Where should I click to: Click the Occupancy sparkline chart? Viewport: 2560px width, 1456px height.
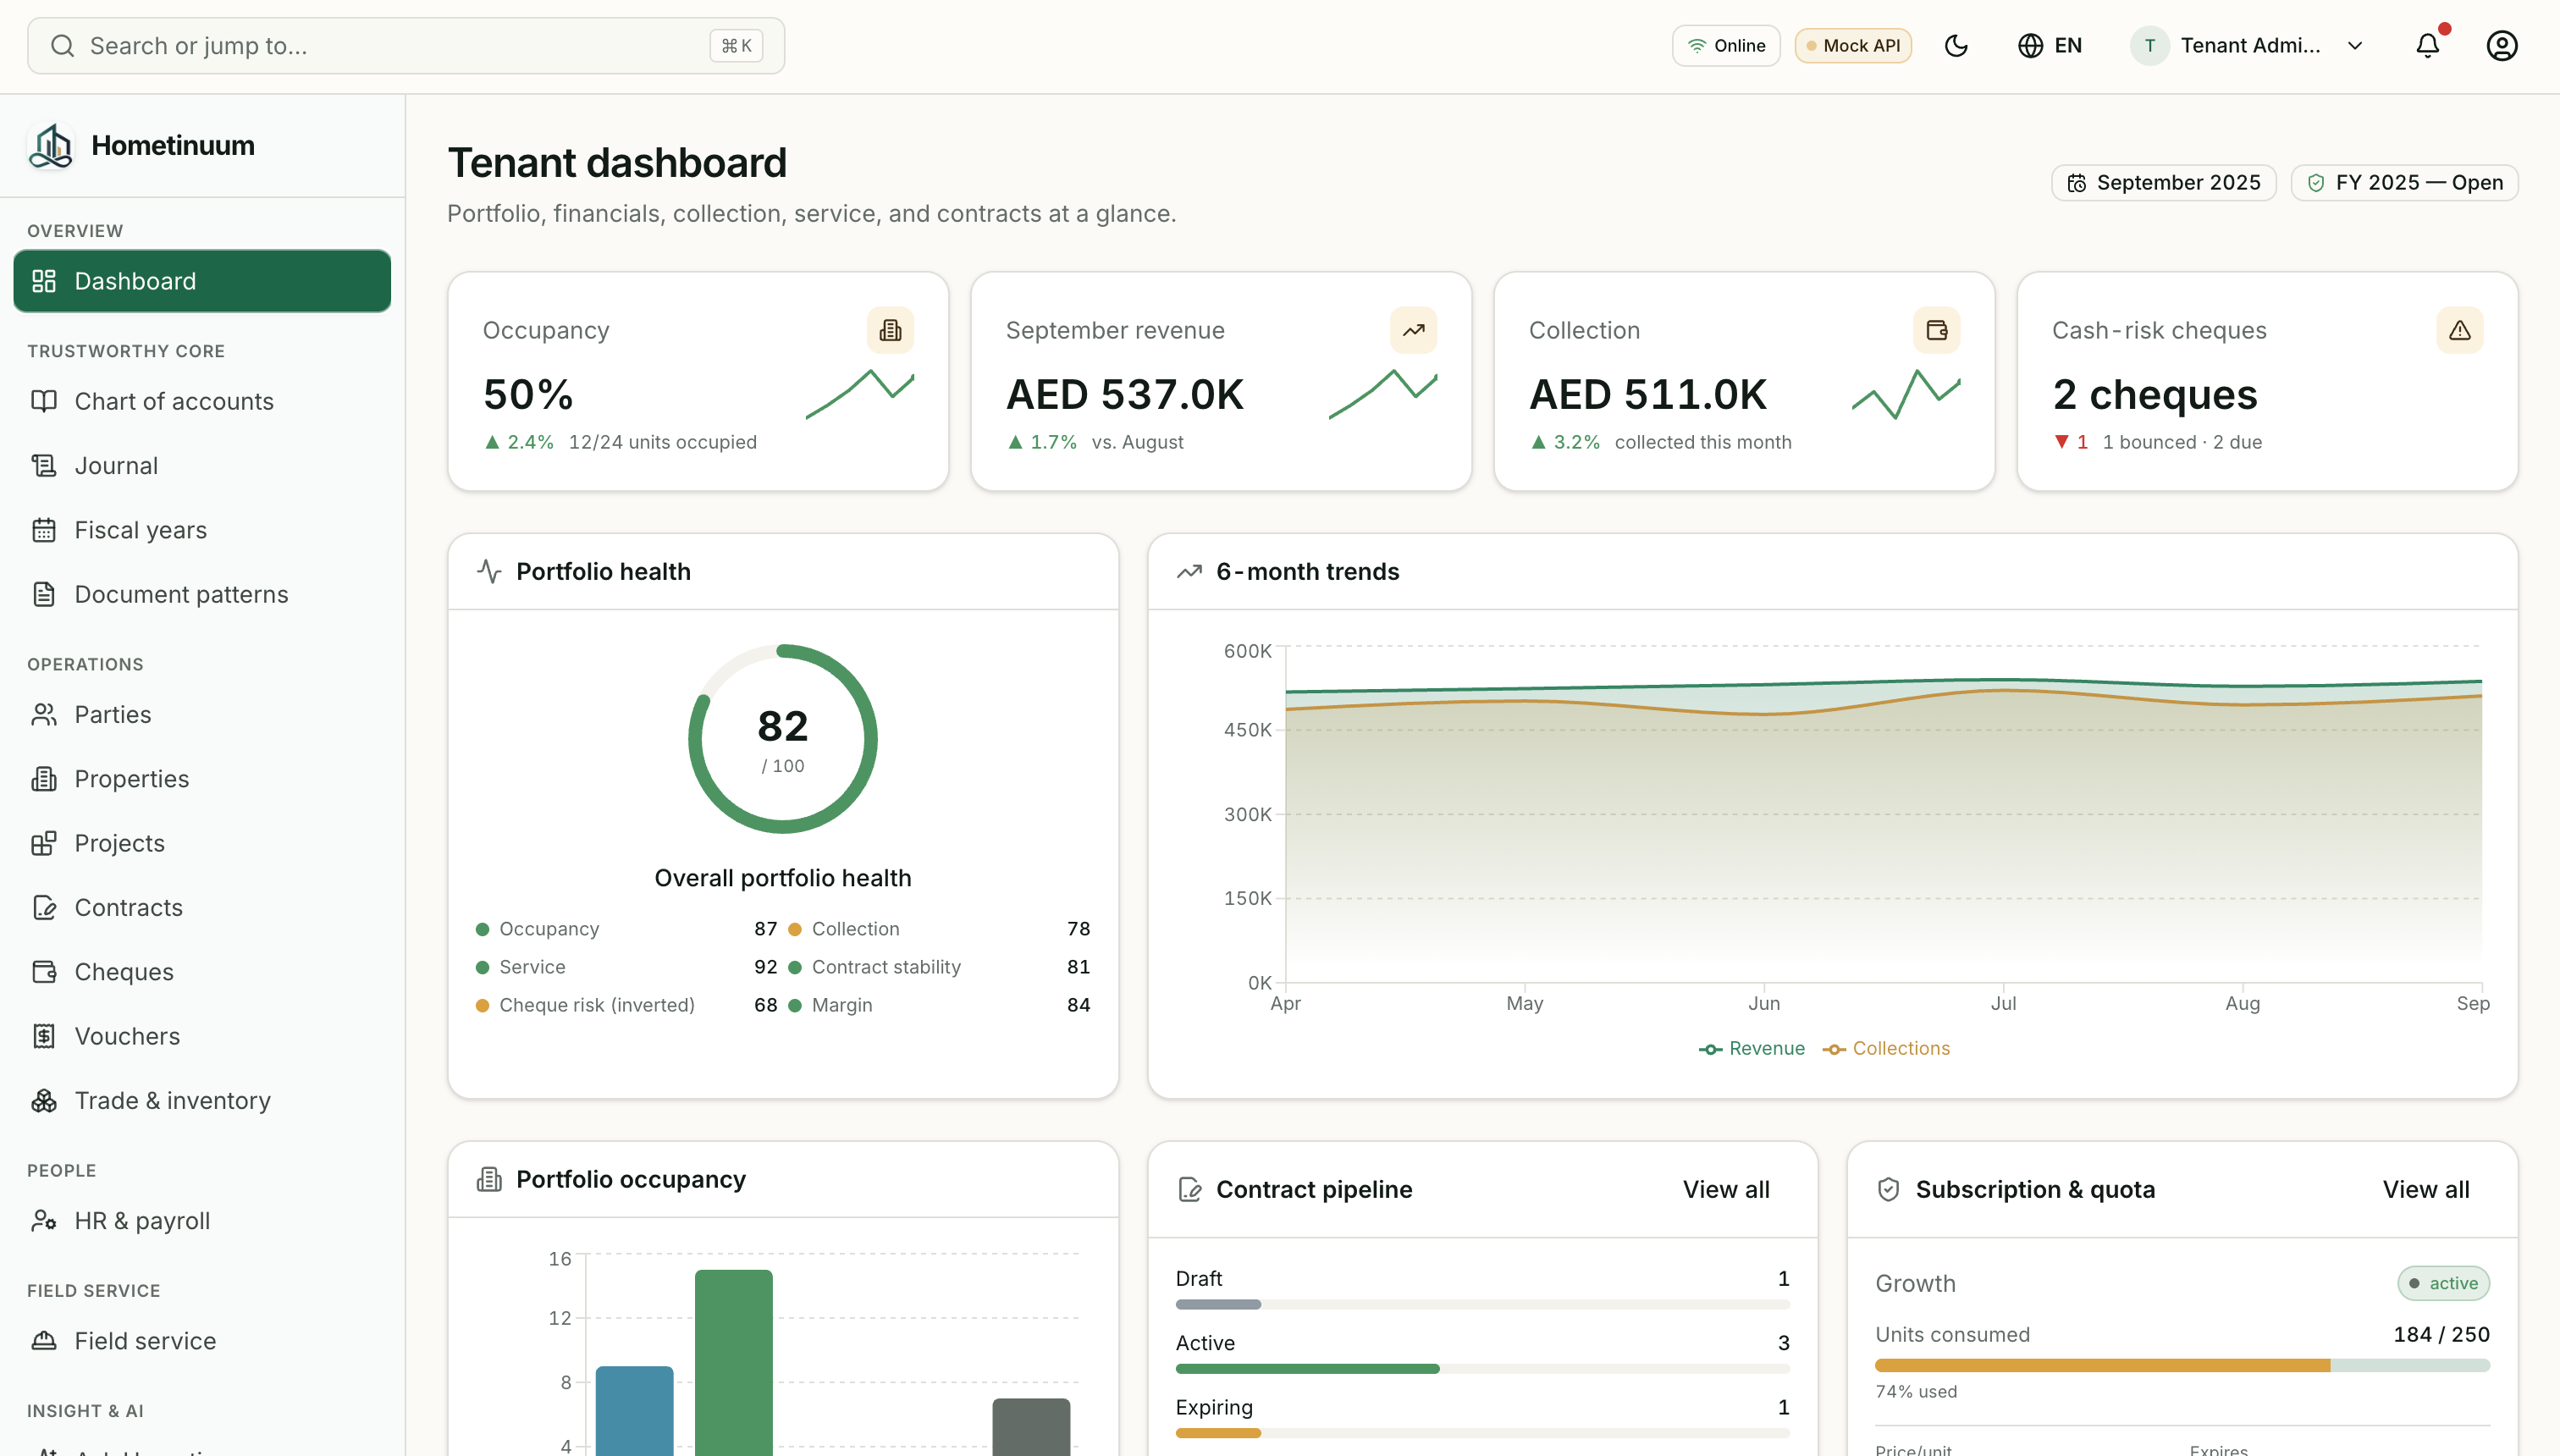[860, 394]
